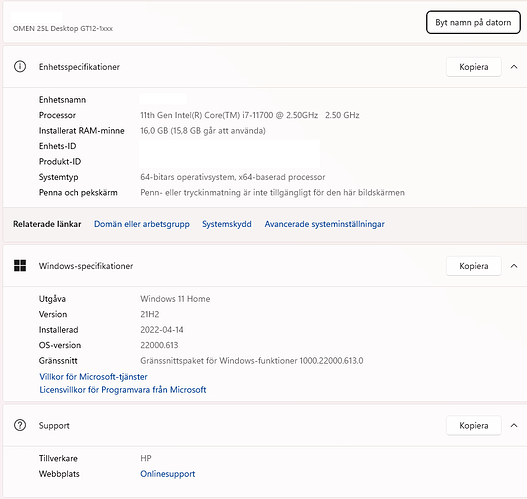Open Villkor för Microsoft-tjänster link

point(93,377)
